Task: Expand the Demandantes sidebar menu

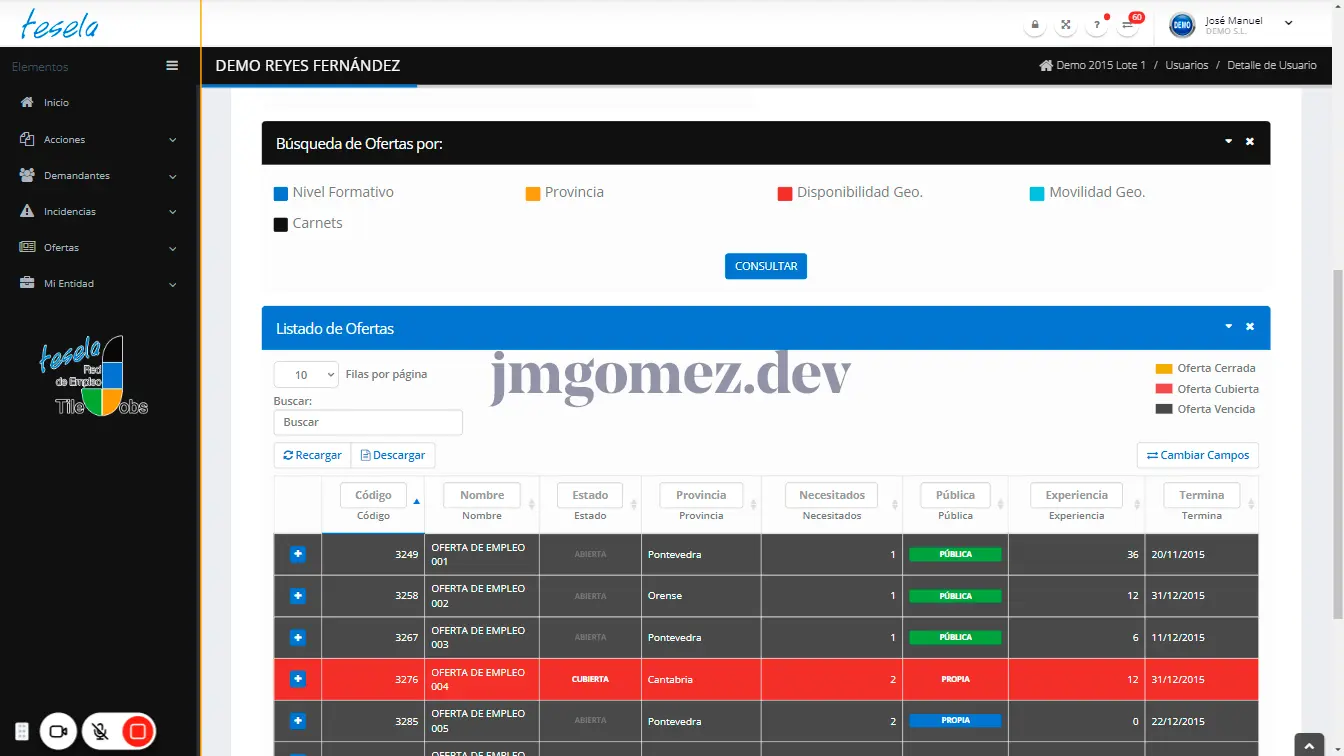Action: pos(98,176)
